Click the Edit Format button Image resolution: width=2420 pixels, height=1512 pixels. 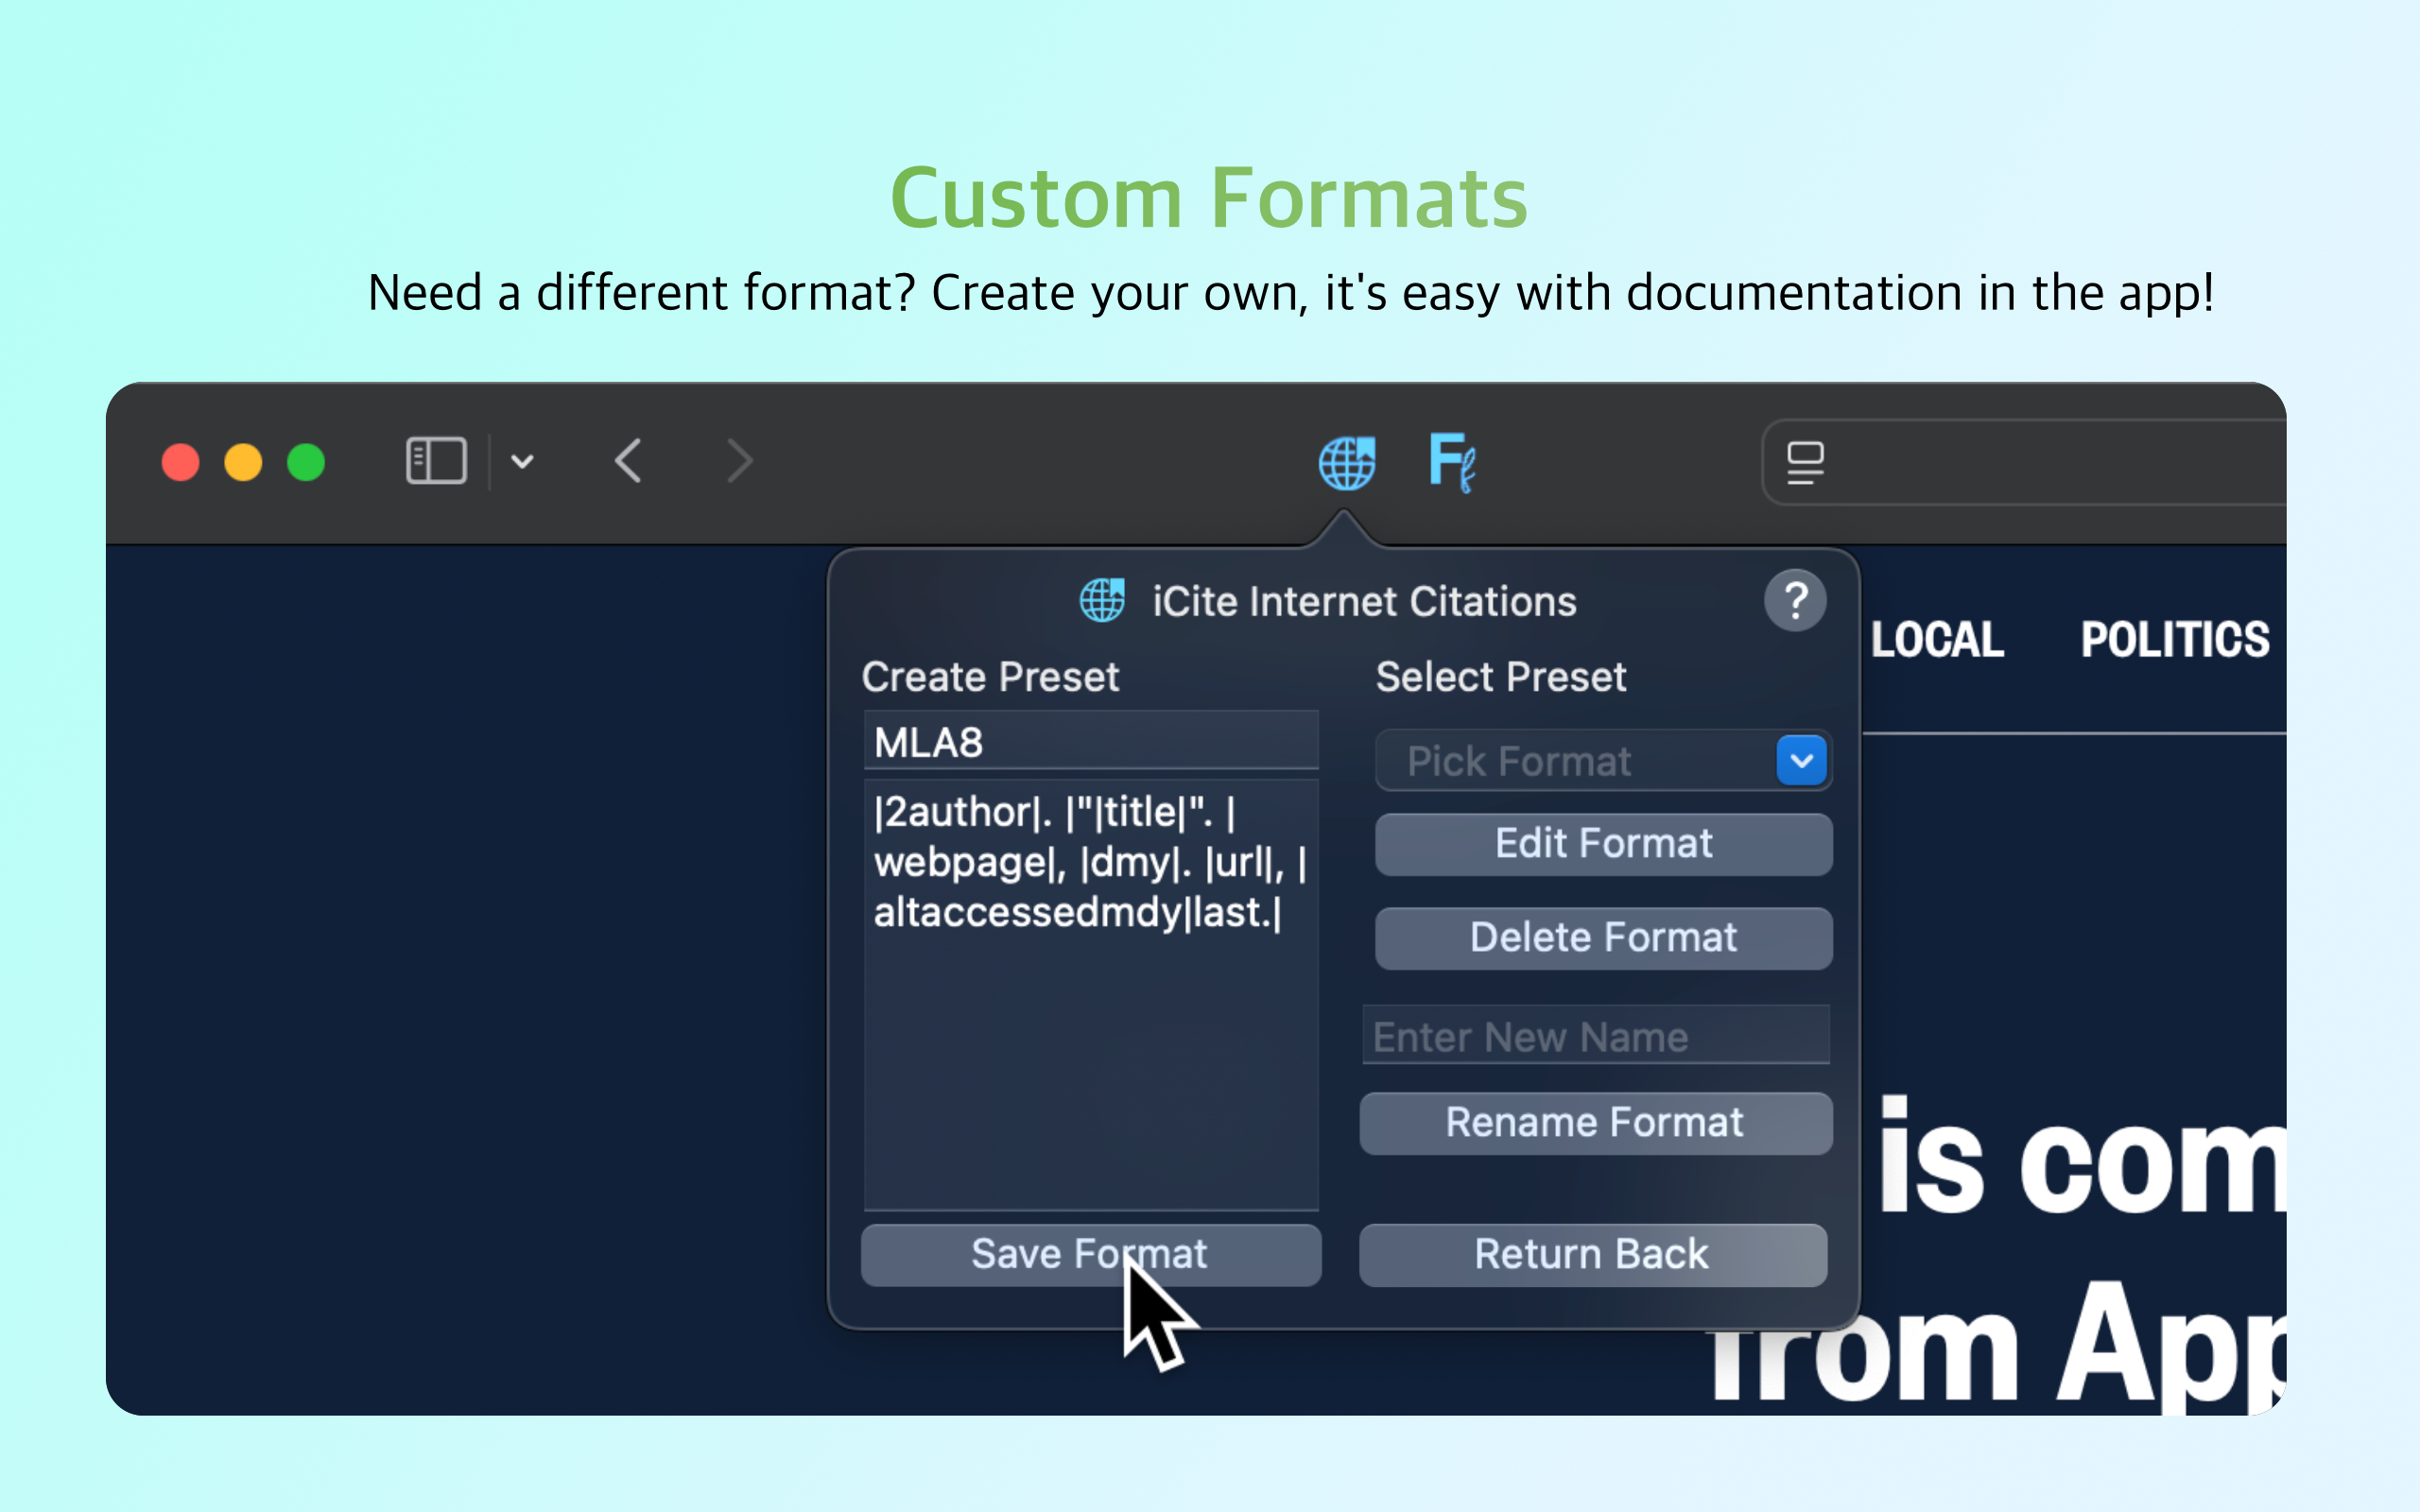coord(1603,844)
